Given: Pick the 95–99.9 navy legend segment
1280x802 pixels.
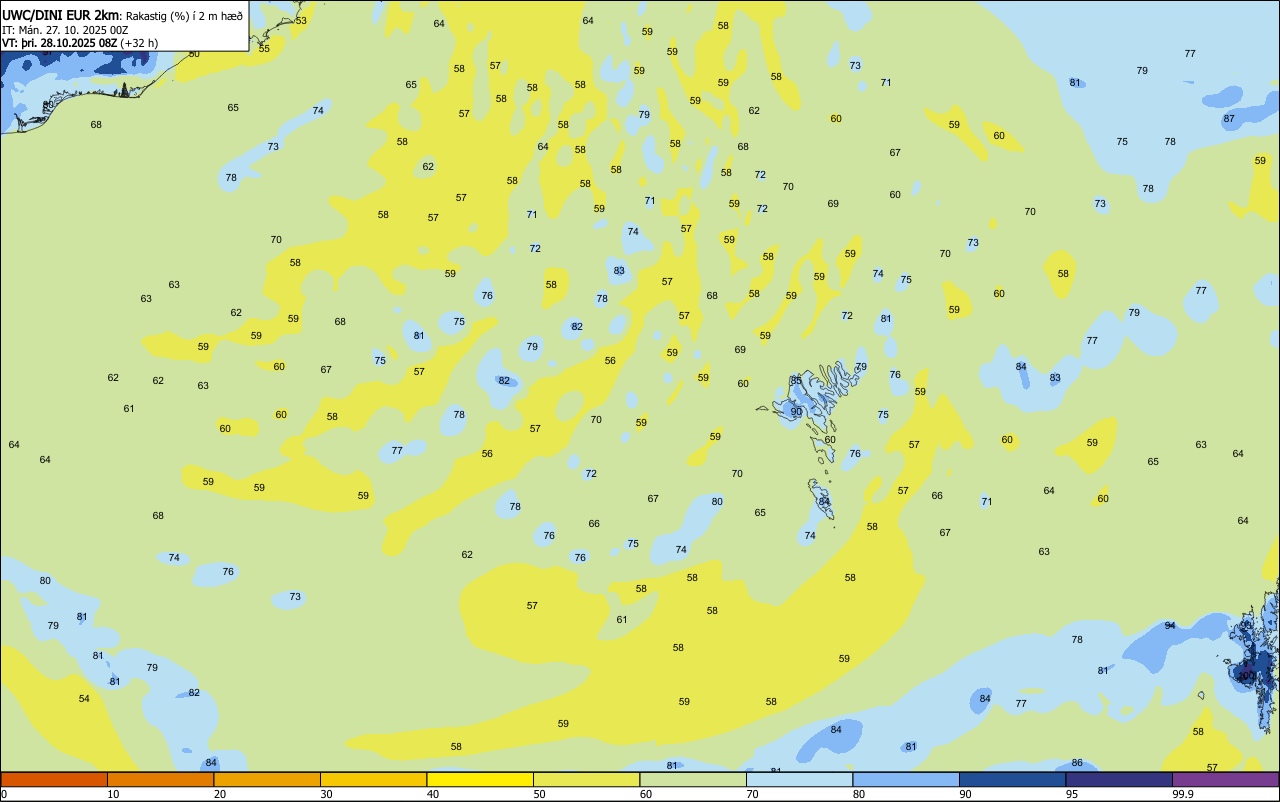Looking at the screenshot, I should click(1119, 779).
